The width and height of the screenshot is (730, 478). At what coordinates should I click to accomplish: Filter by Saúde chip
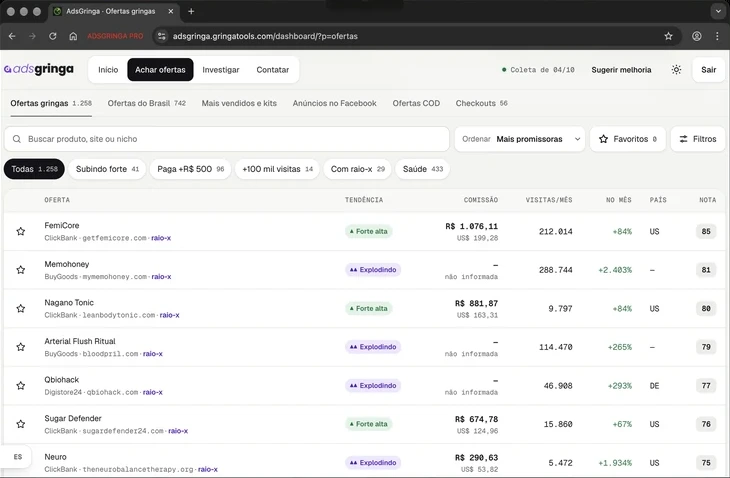422,169
